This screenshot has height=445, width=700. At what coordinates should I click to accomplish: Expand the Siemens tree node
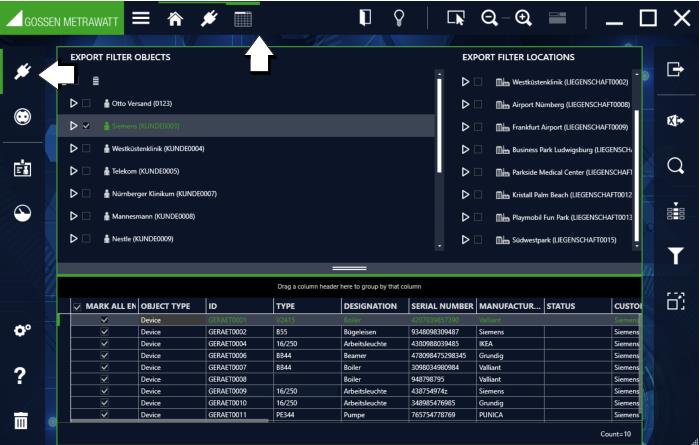(x=74, y=126)
